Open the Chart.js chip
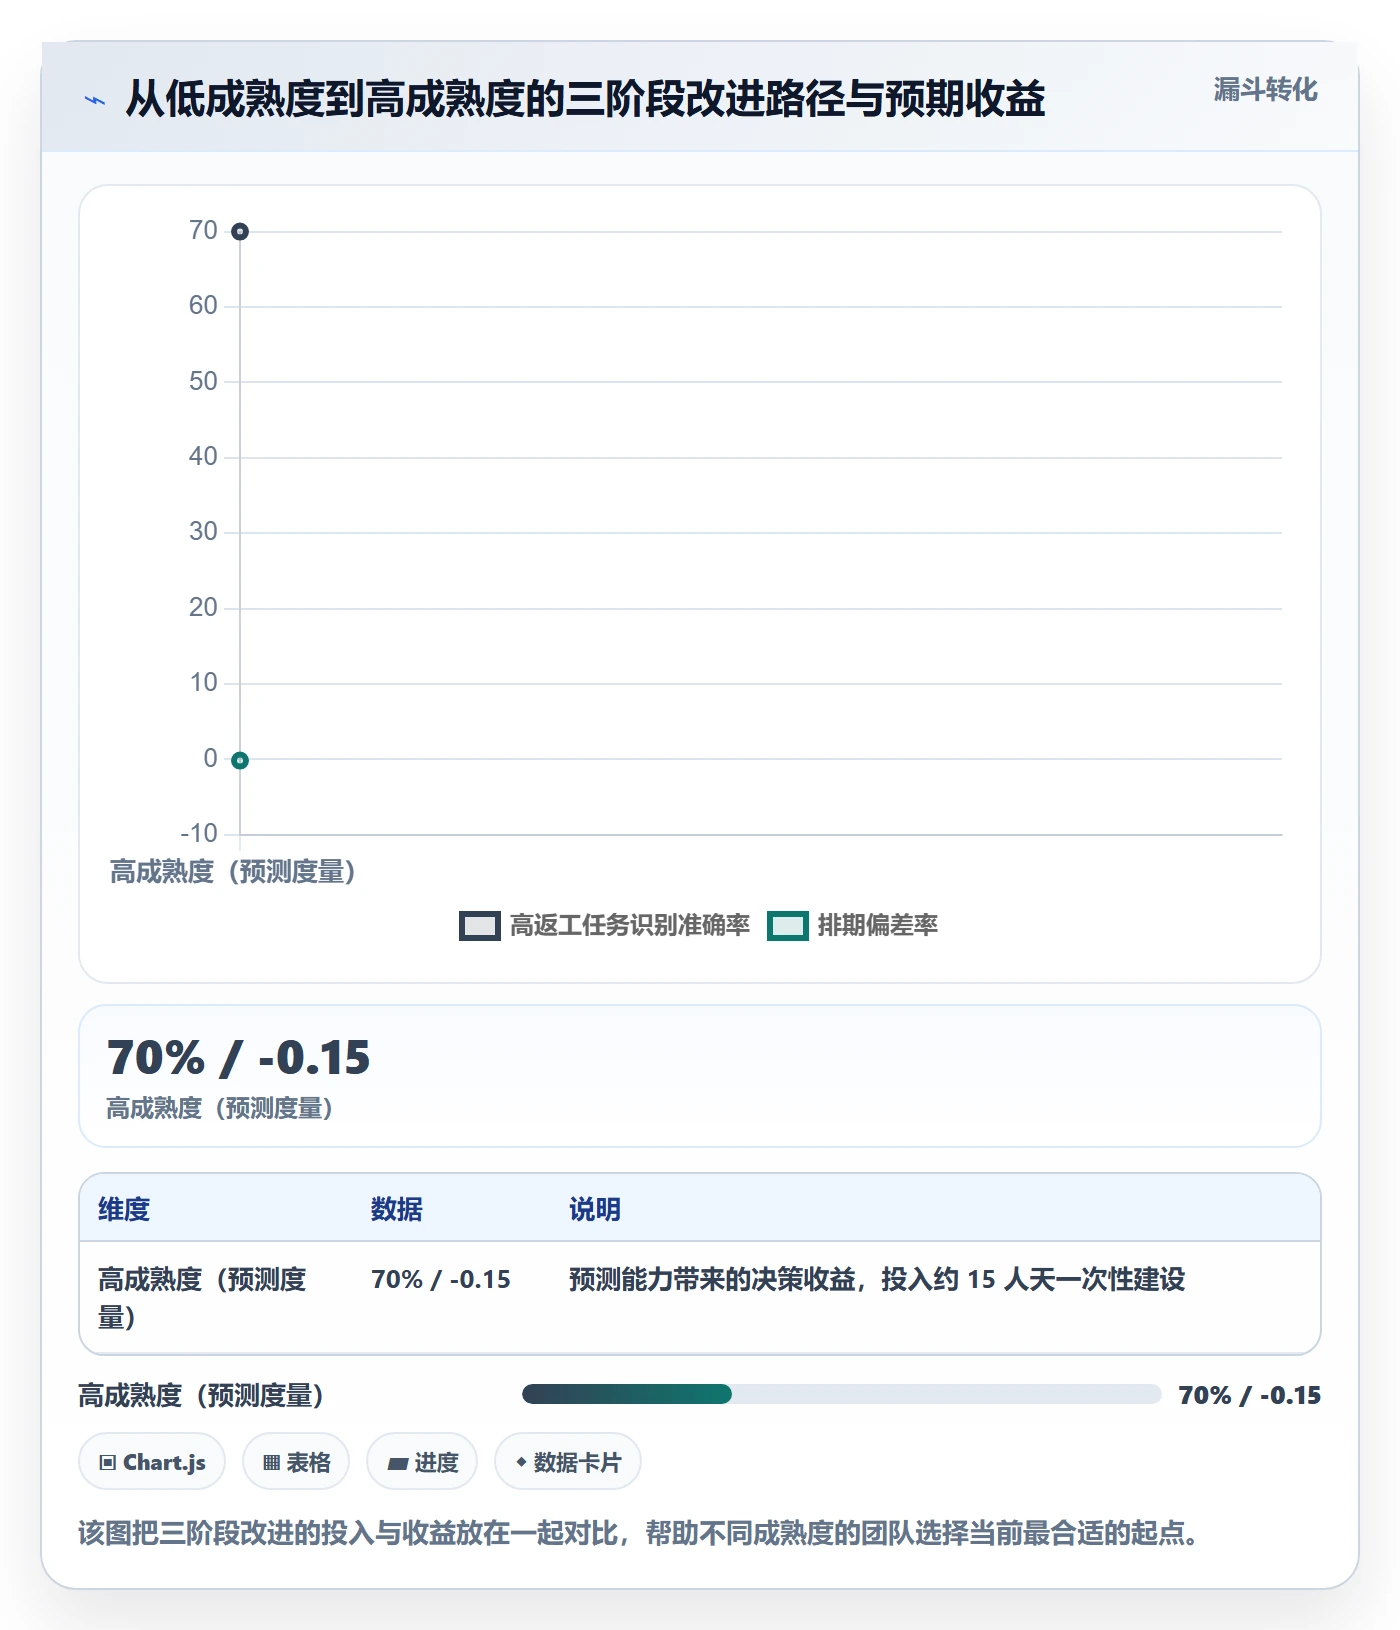Viewport: 1400px width, 1630px height. [x=152, y=1462]
